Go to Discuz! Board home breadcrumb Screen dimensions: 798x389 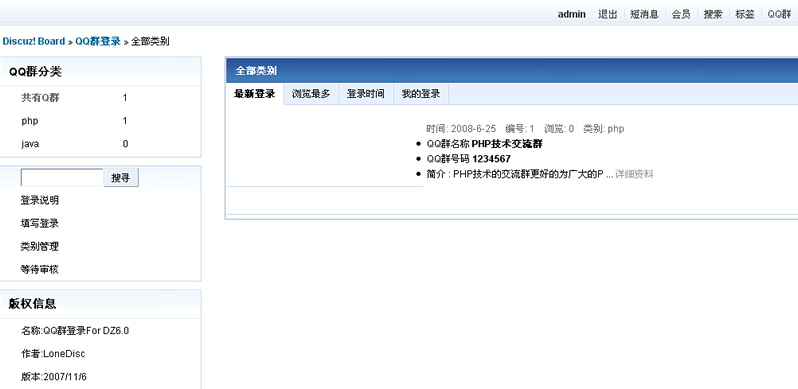34,41
